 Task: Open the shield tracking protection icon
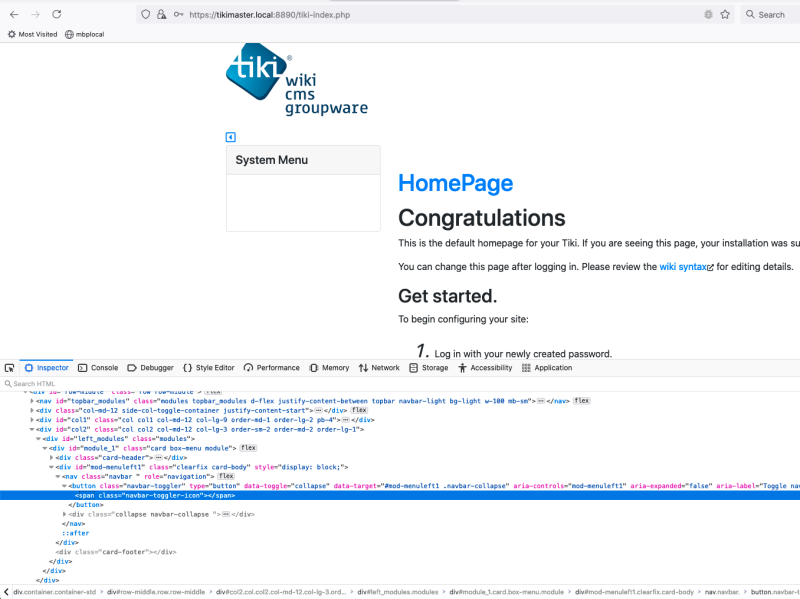pos(145,14)
